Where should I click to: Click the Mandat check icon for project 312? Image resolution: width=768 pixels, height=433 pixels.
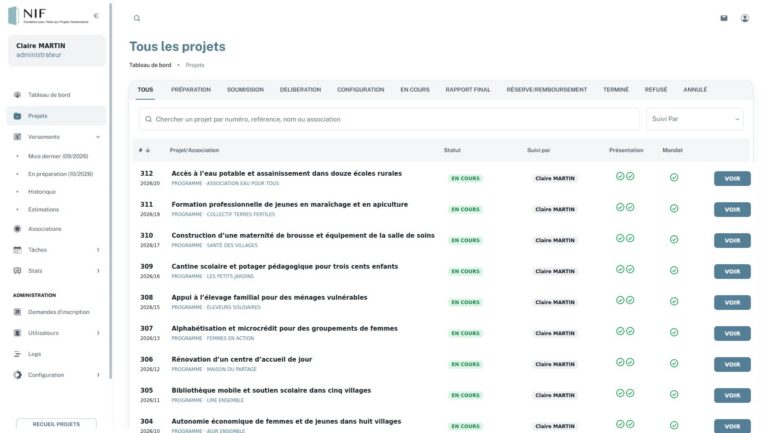(x=674, y=177)
